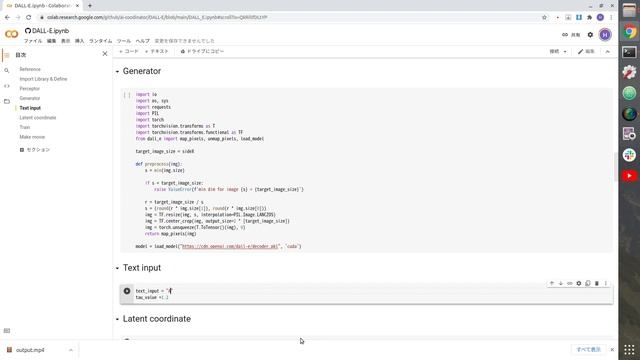This screenshot has width=640, height=360.
Task: Copy link to the text_input cell
Action: pos(570,283)
